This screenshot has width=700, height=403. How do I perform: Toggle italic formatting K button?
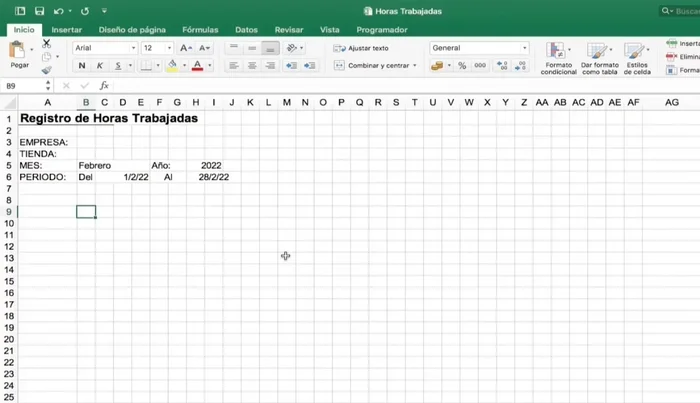(x=100, y=66)
